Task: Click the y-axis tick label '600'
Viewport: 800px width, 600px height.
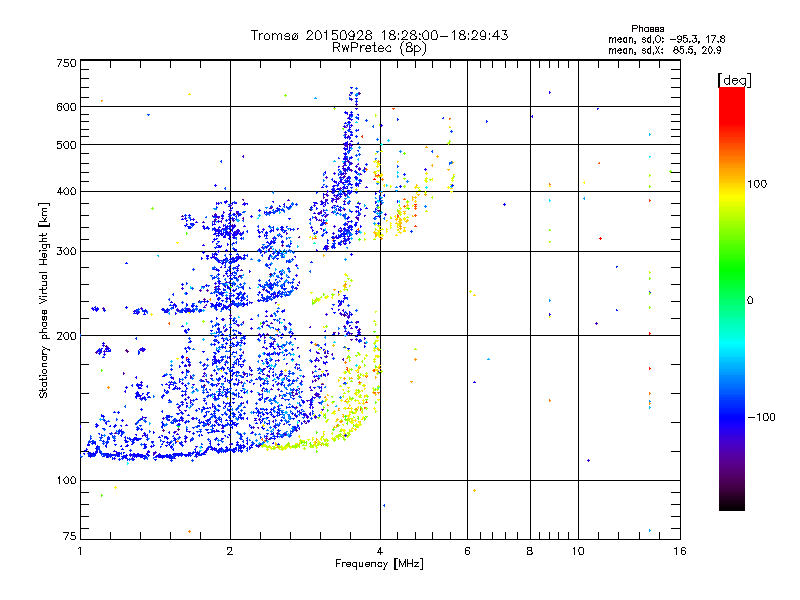Action: (x=66, y=107)
